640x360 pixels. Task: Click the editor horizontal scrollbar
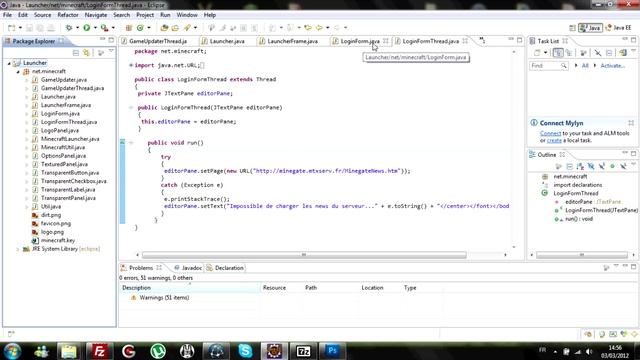click(x=304, y=255)
